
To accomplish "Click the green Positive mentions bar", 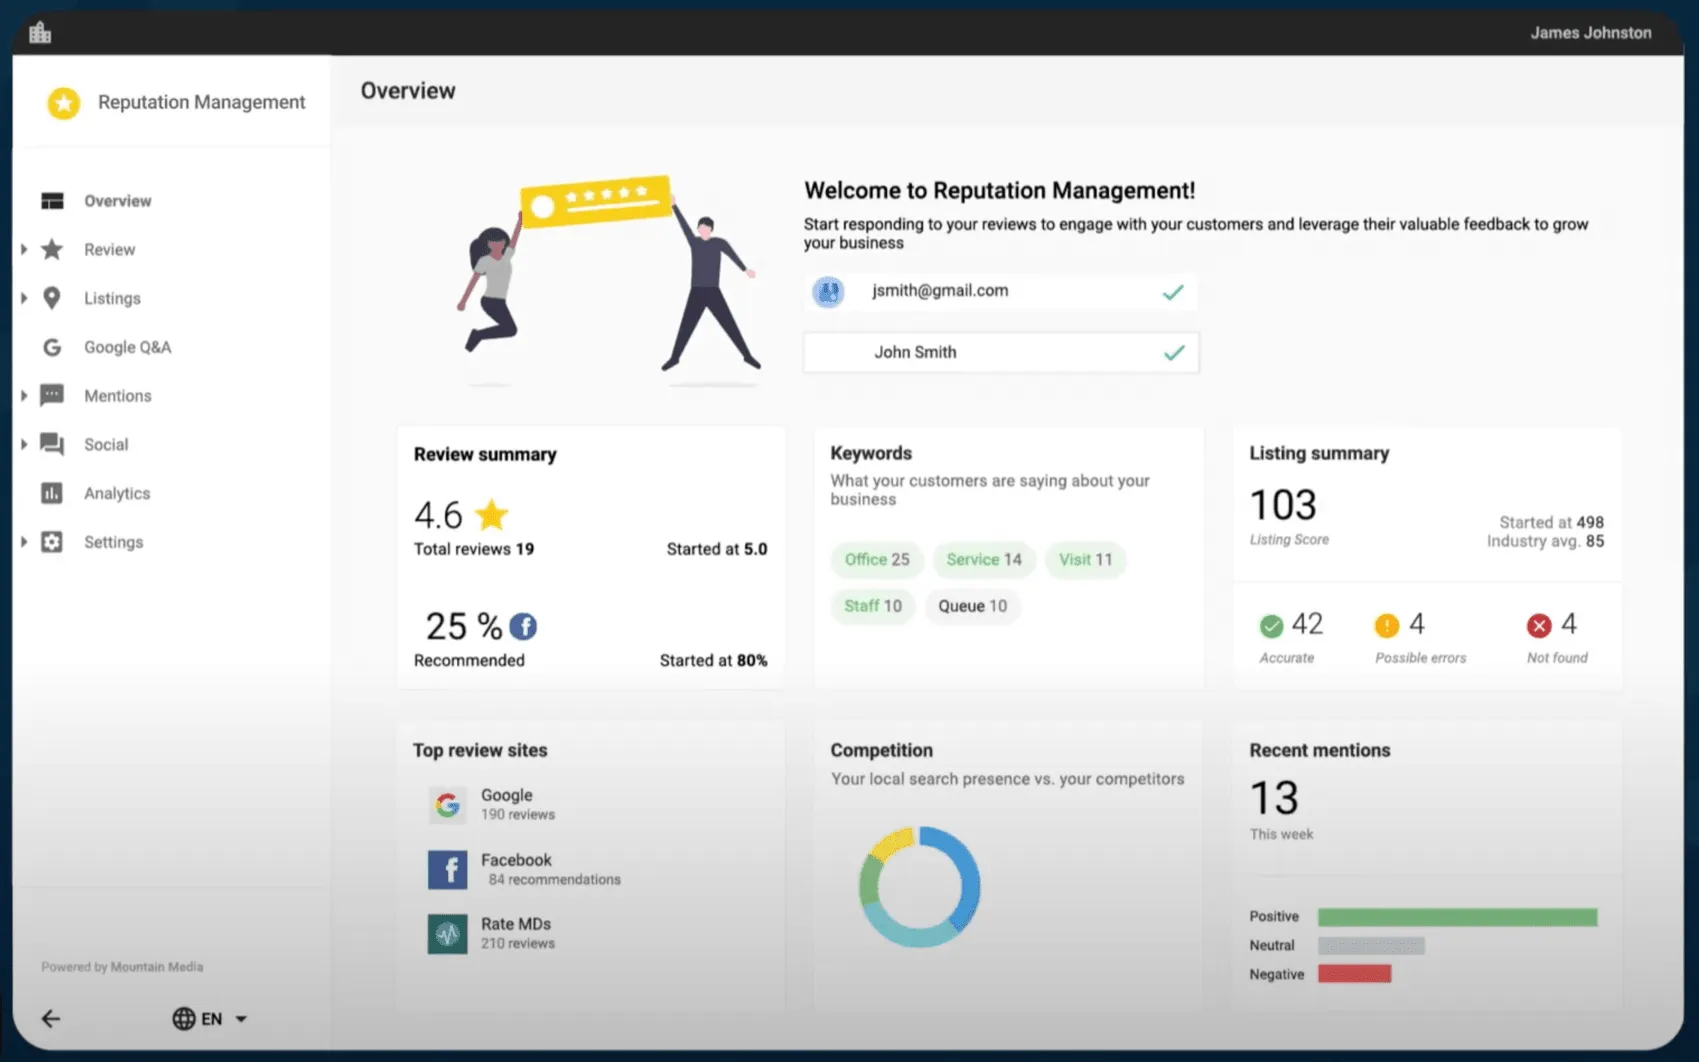I will point(1456,916).
